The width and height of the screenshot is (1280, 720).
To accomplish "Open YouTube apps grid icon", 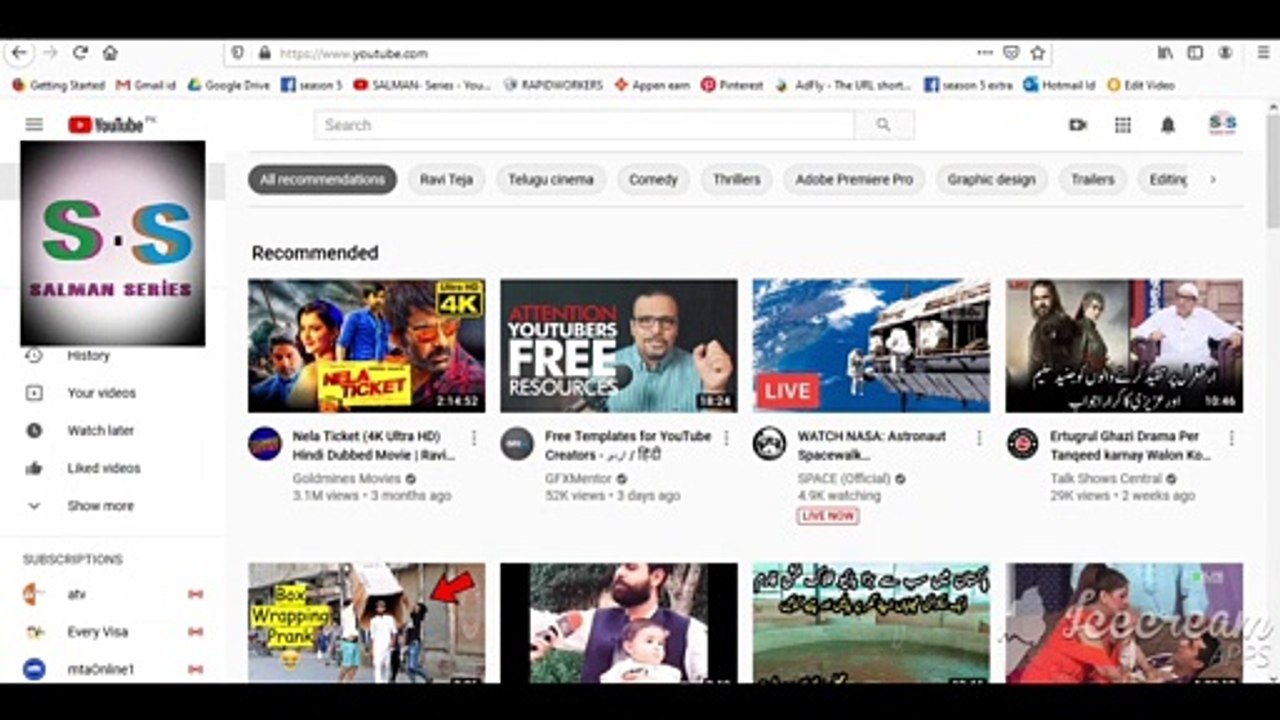I will (x=1123, y=125).
